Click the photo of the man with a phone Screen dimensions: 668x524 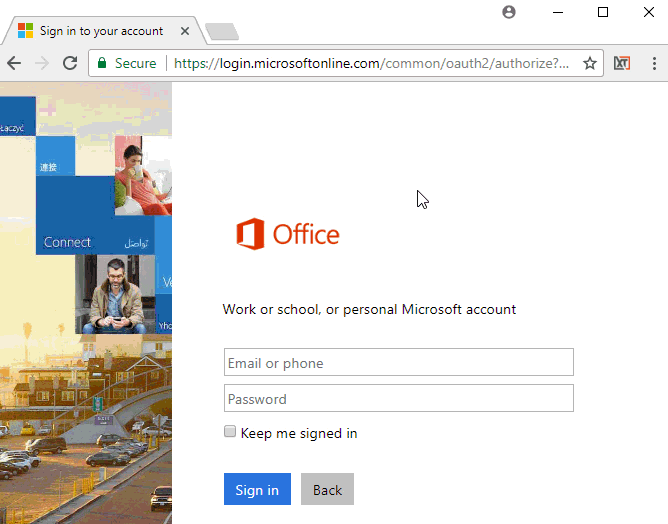[x=113, y=293]
